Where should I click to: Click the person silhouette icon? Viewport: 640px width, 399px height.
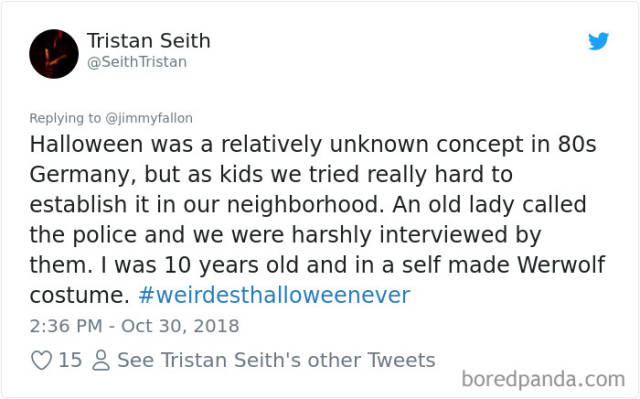click(x=101, y=360)
